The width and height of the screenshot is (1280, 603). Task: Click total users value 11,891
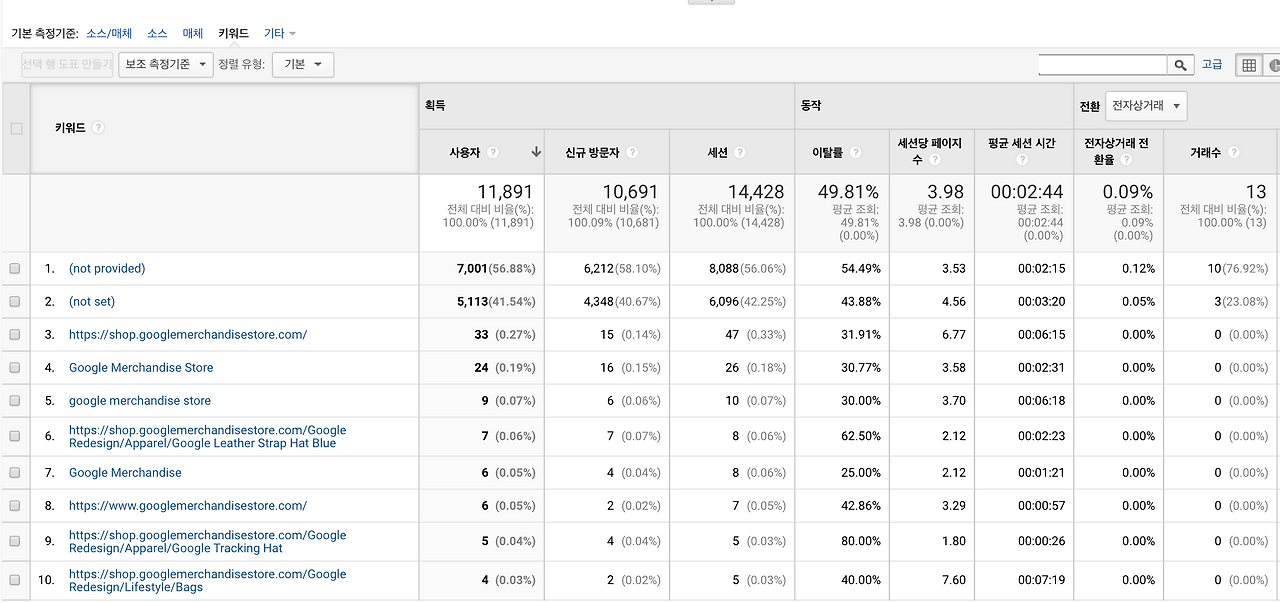(x=505, y=191)
